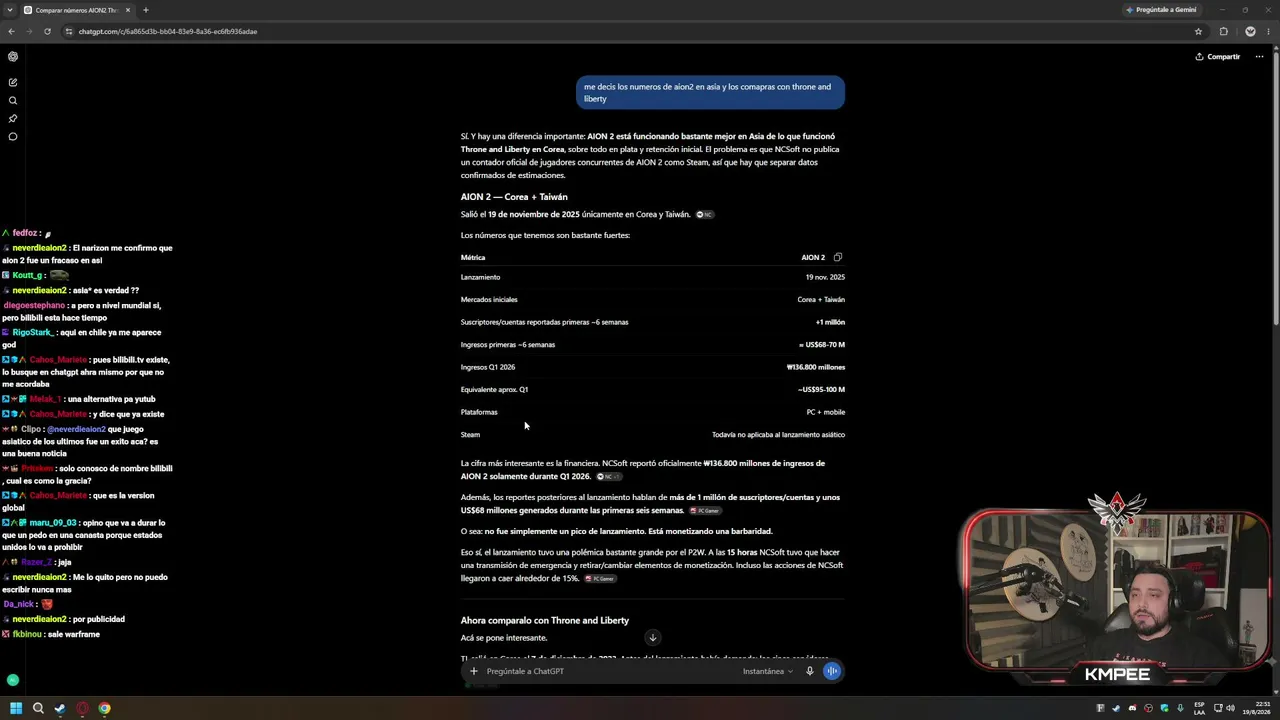Open a new browser tab
Screen dimensions: 1280x720
pyautogui.click(x=146, y=10)
